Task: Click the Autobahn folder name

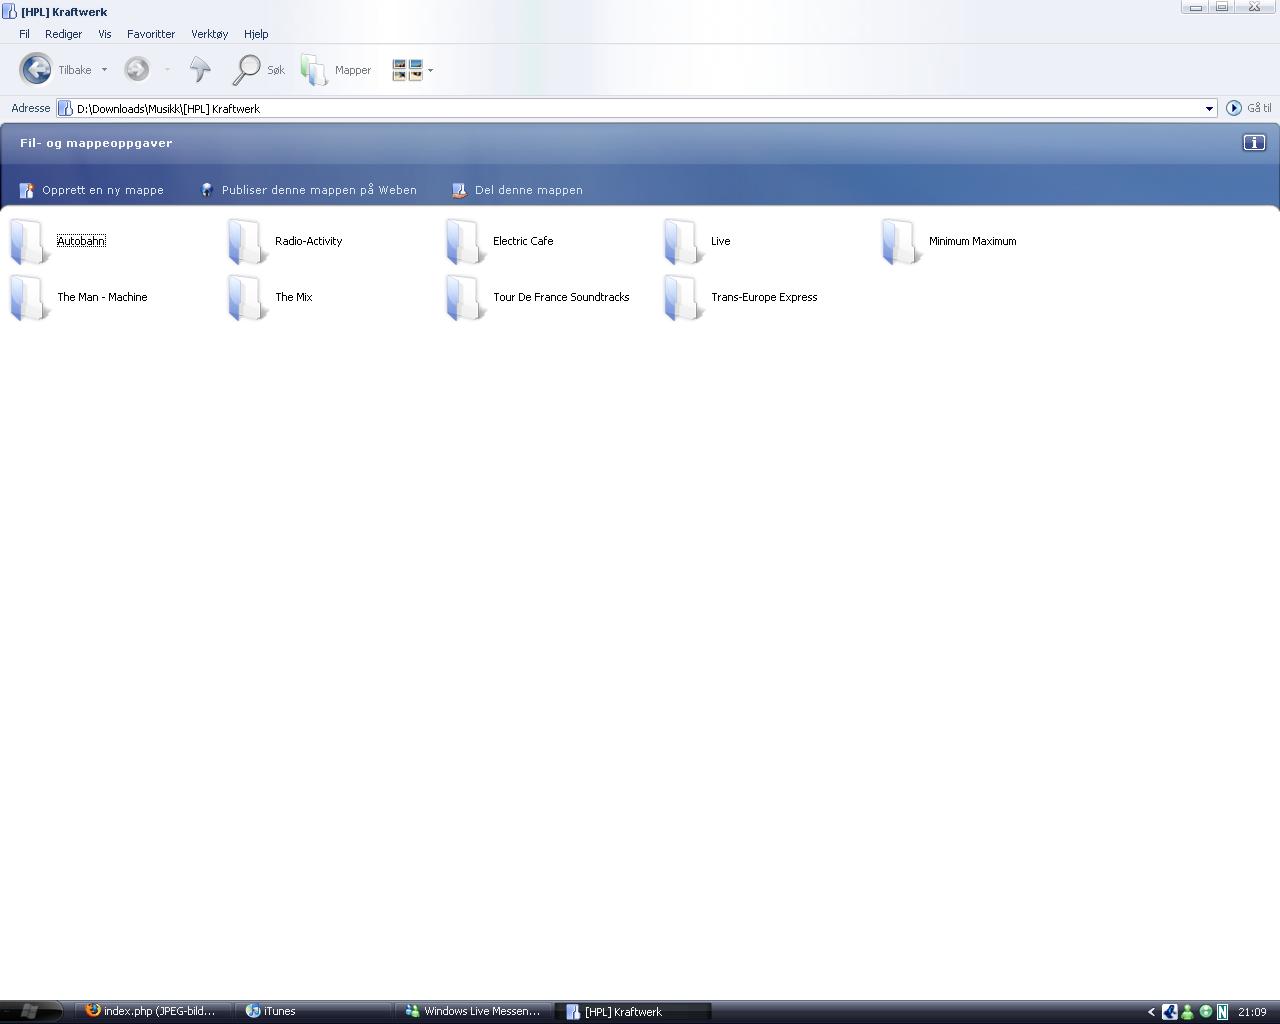Action: [81, 241]
